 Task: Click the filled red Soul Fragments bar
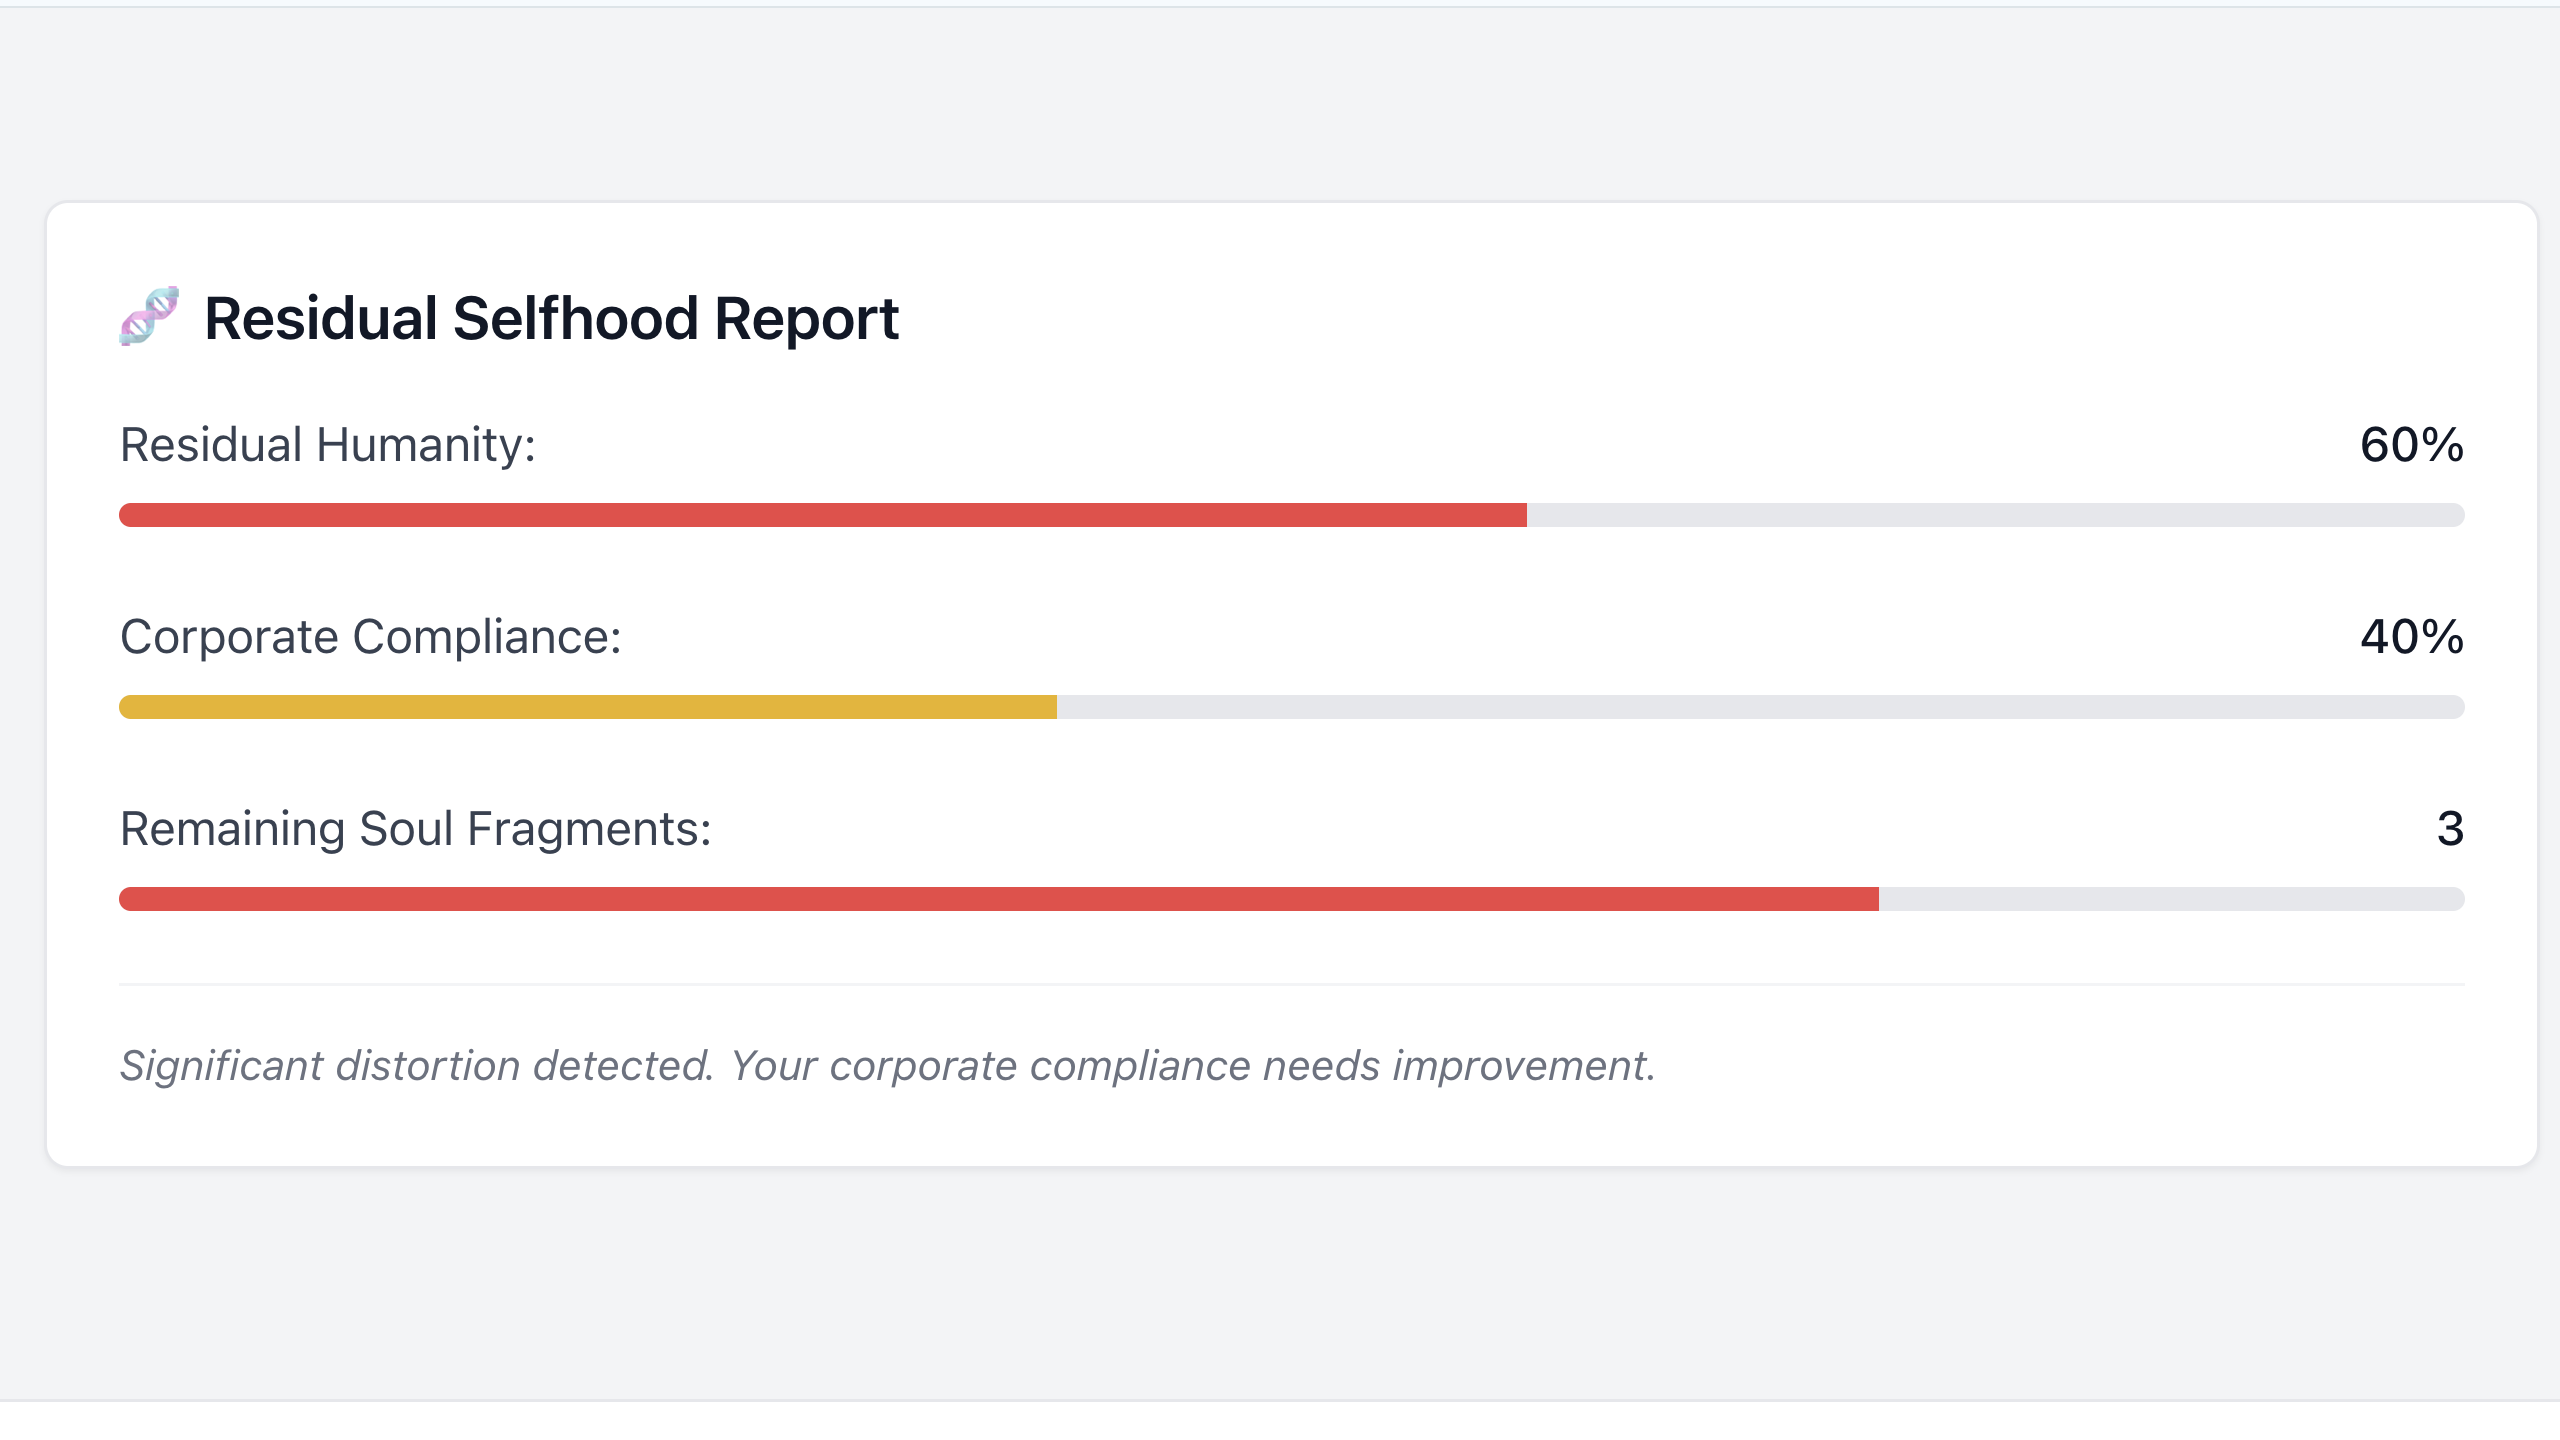pos(998,899)
